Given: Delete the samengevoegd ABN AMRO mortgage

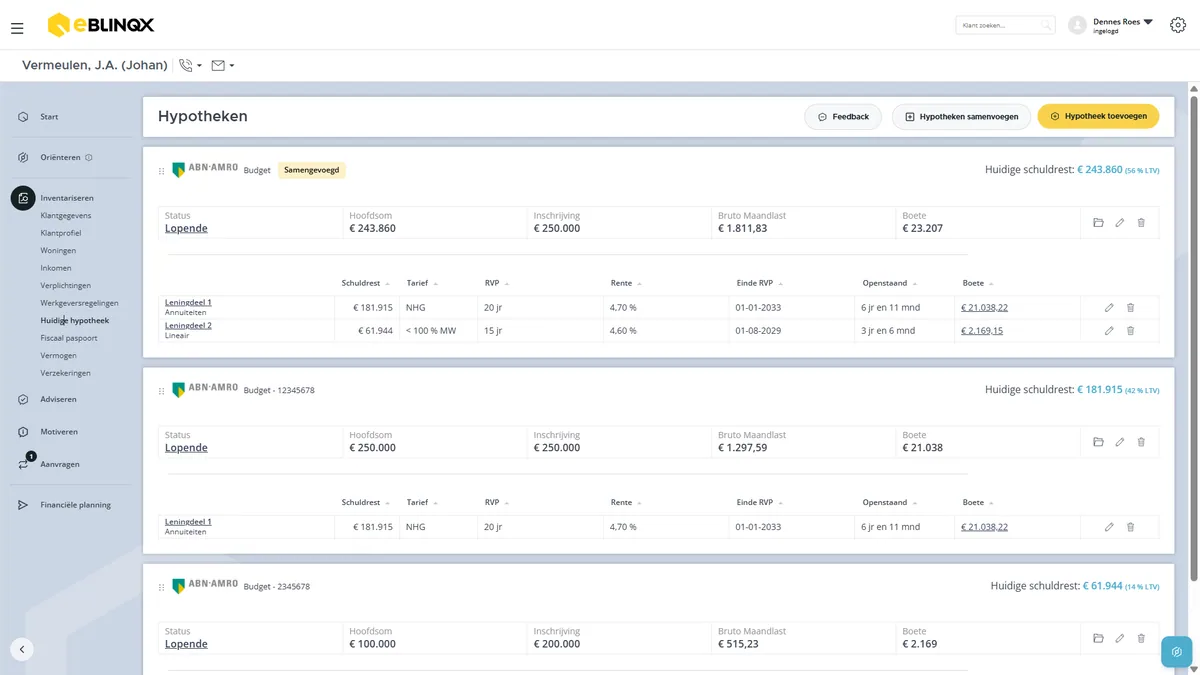Looking at the screenshot, I should tap(1141, 223).
